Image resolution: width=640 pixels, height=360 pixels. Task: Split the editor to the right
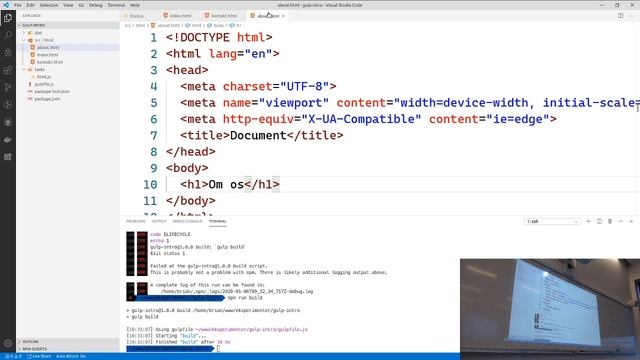[620, 16]
